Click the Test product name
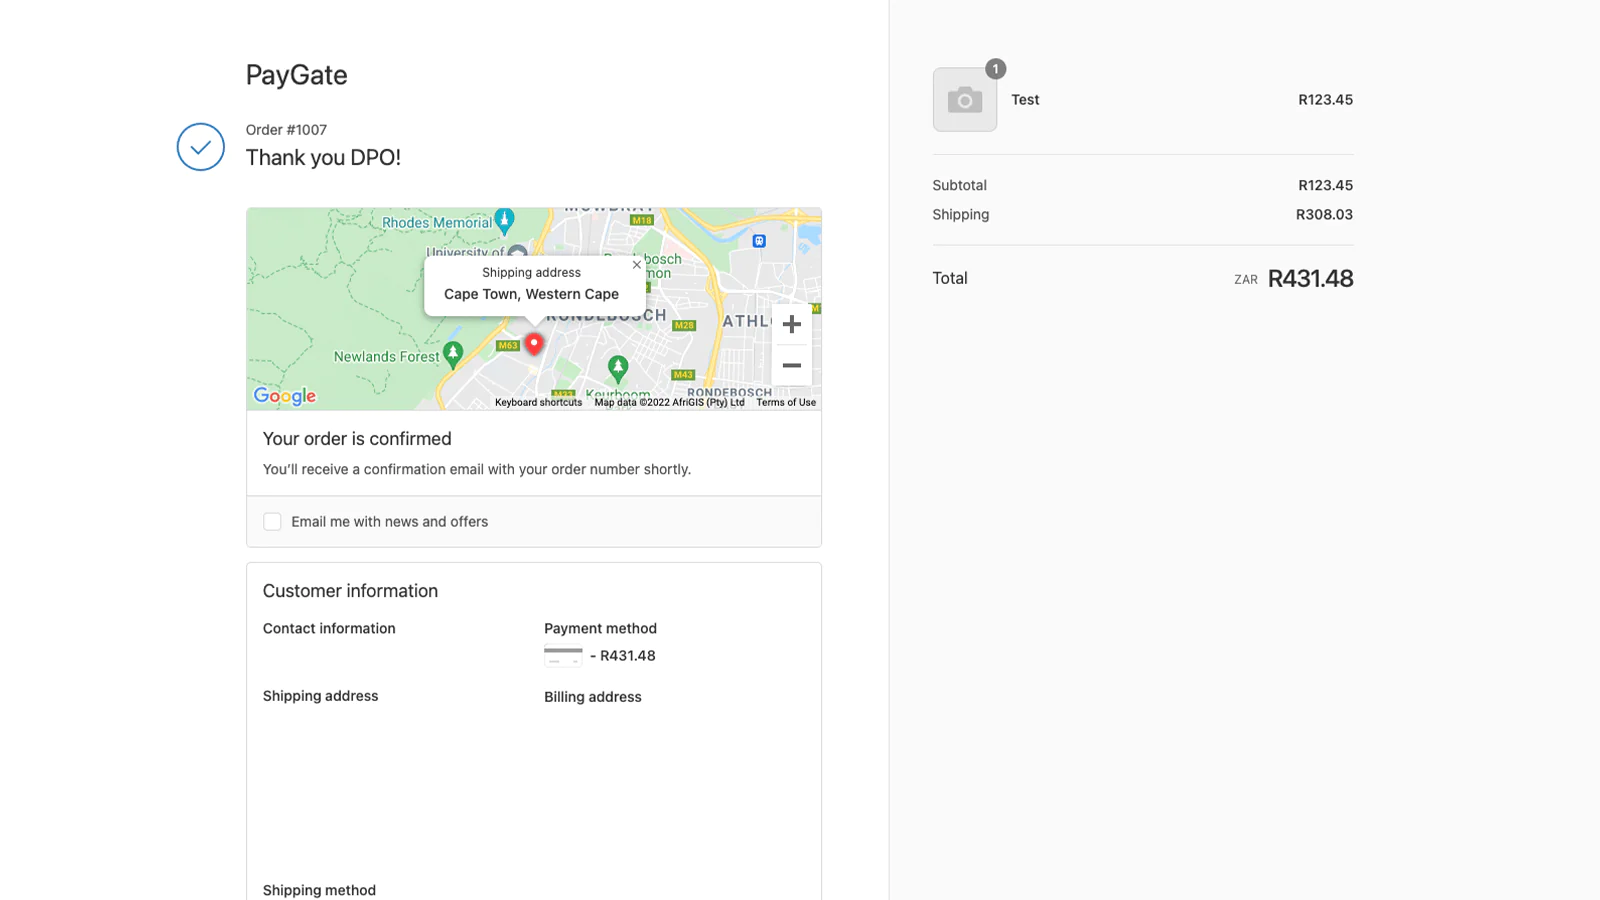Viewport: 1600px width, 900px height. pos(1025,100)
